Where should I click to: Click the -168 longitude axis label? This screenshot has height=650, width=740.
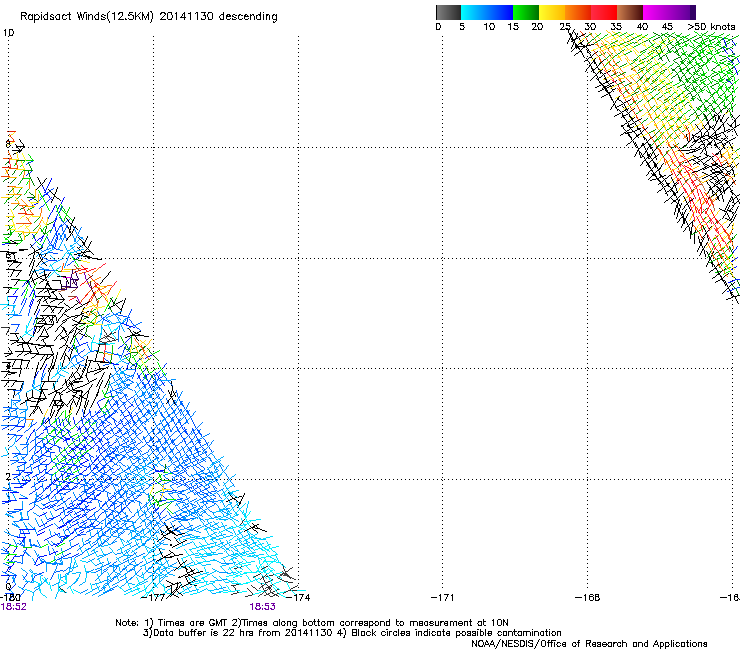pos(588,598)
